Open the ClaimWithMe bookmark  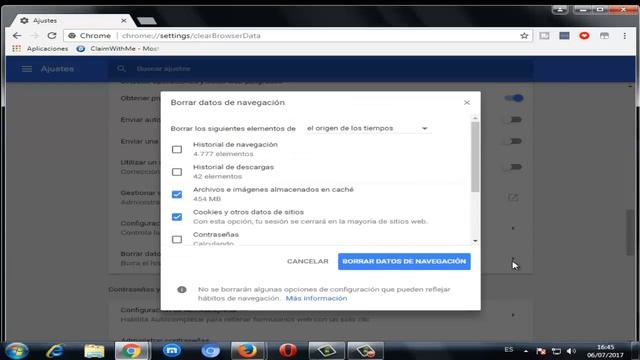[x=118, y=49]
